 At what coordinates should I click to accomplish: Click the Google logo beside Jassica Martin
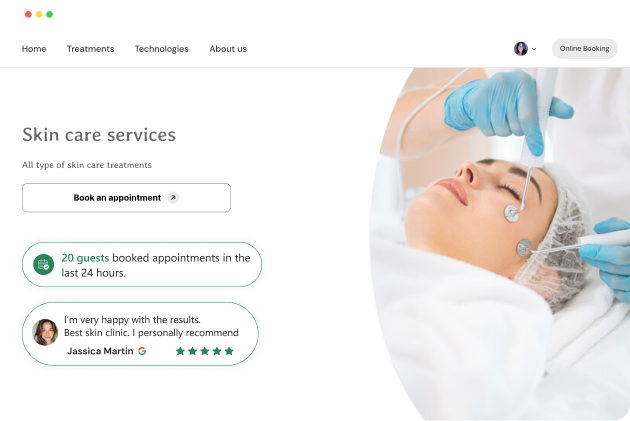click(x=142, y=351)
